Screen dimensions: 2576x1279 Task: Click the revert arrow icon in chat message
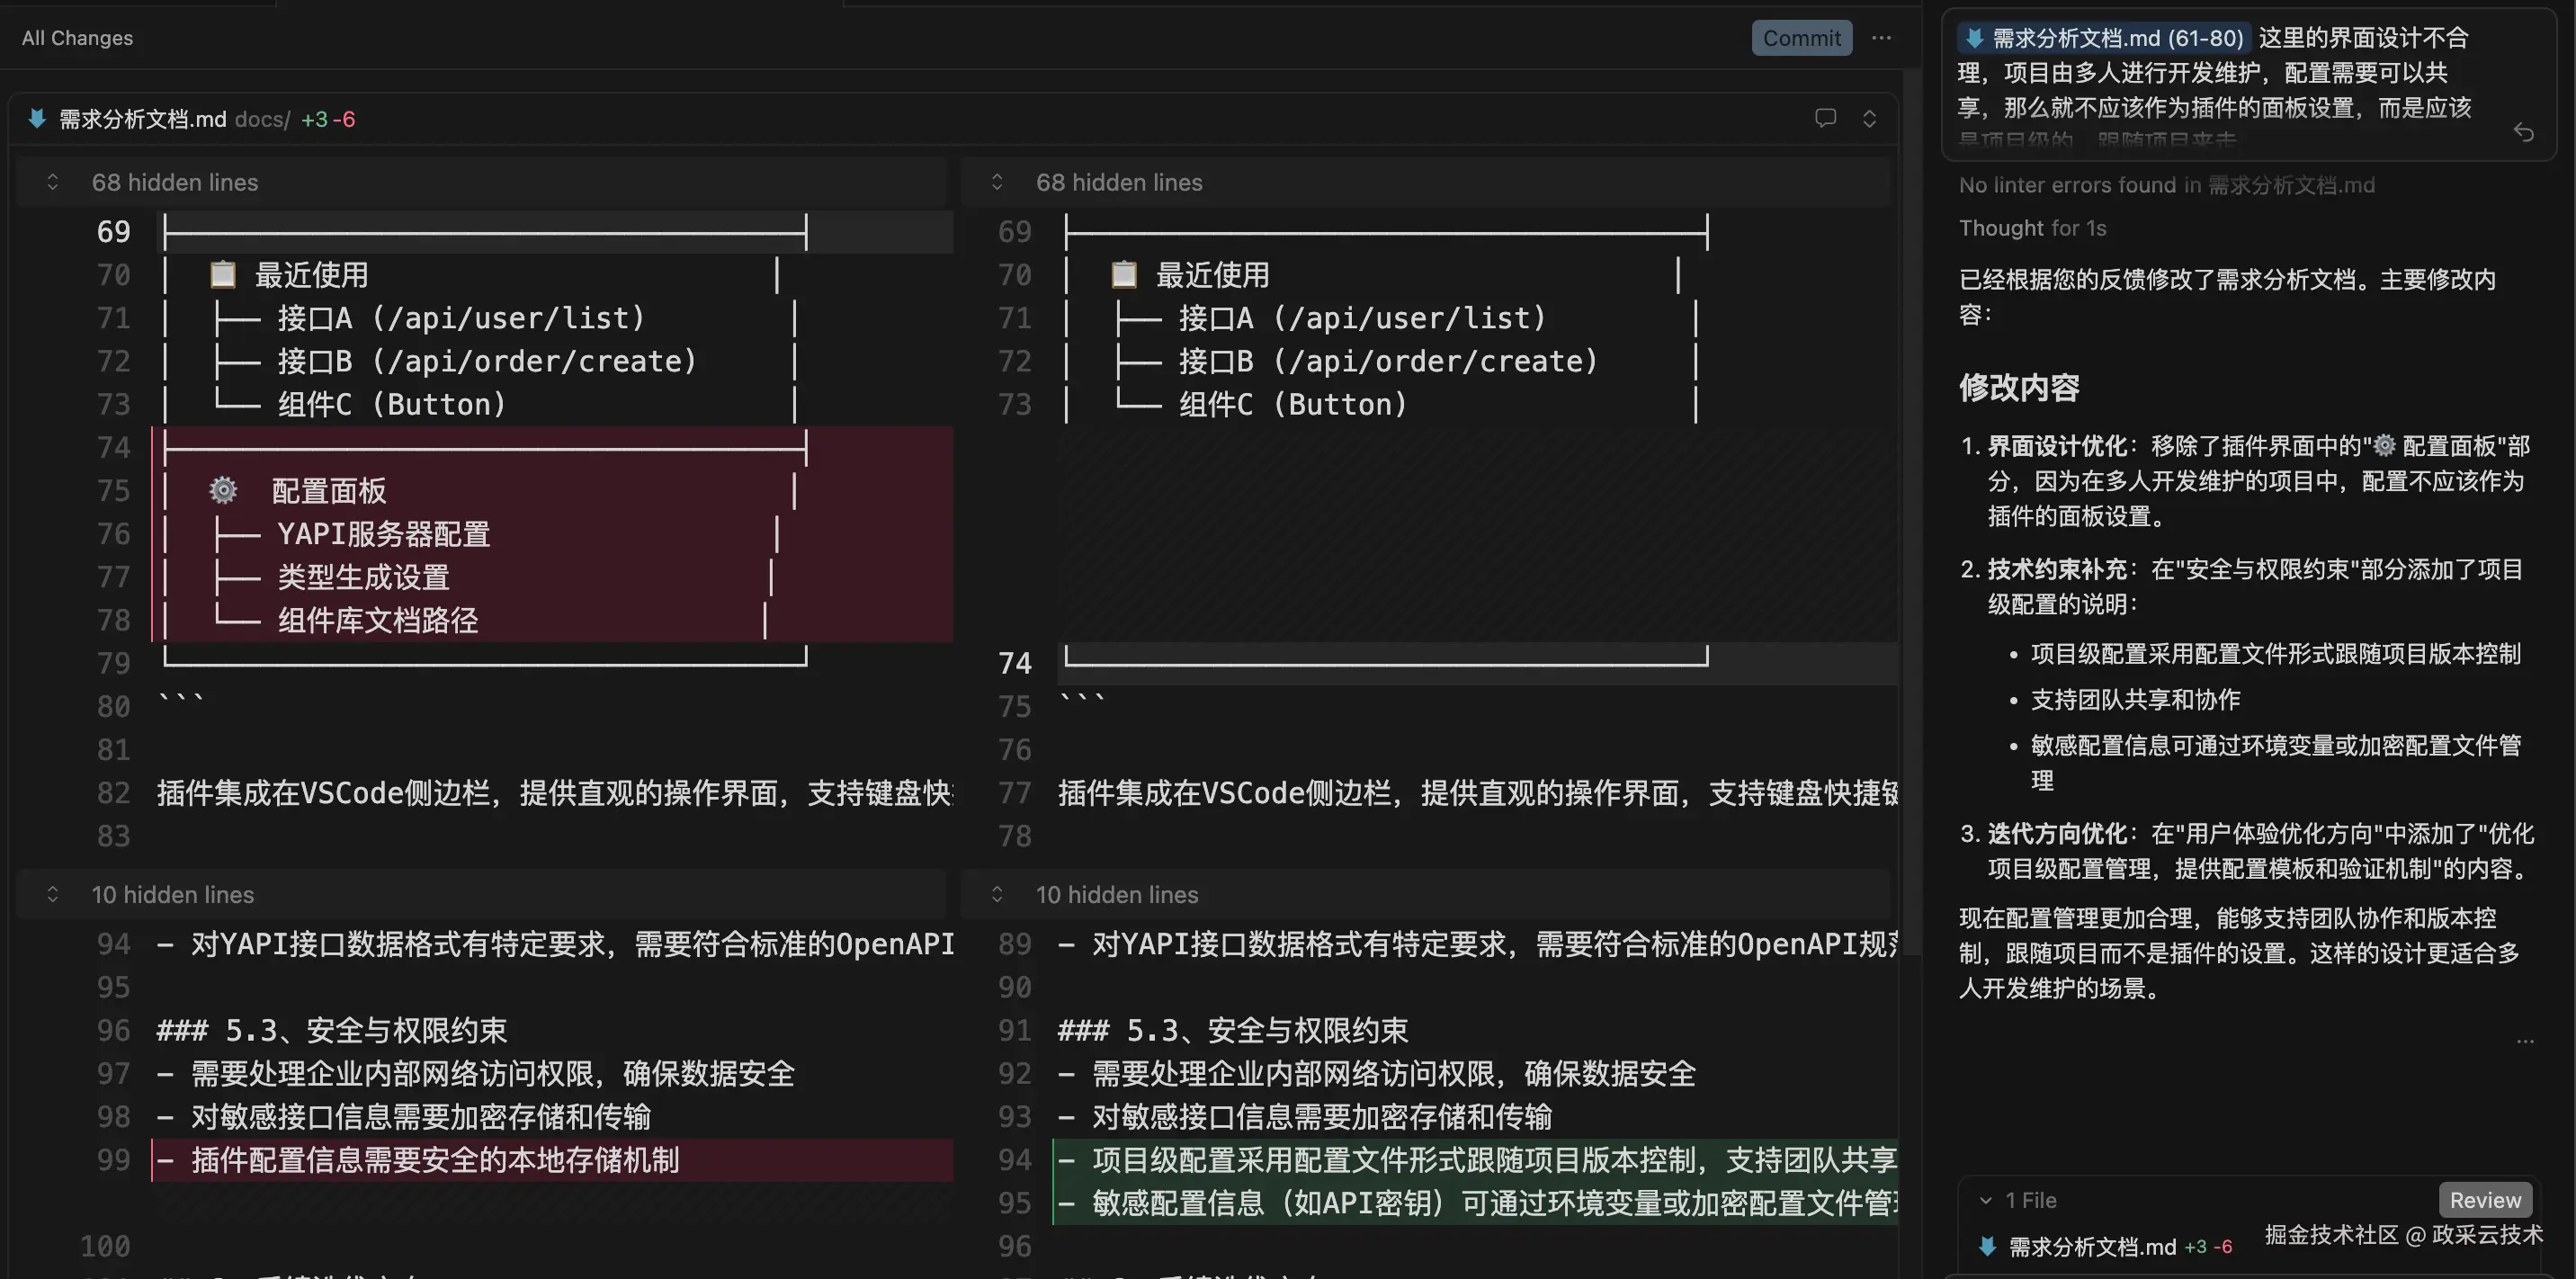(x=2523, y=132)
